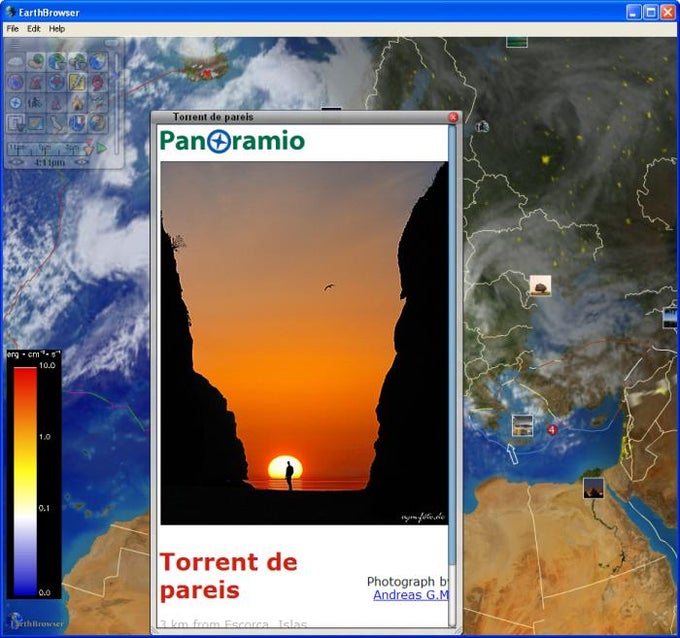Viewport: 680px width, 638px height.
Task: Select the blue globe with white clouds icon
Action: pyautogui.click(x=98, y=62)
